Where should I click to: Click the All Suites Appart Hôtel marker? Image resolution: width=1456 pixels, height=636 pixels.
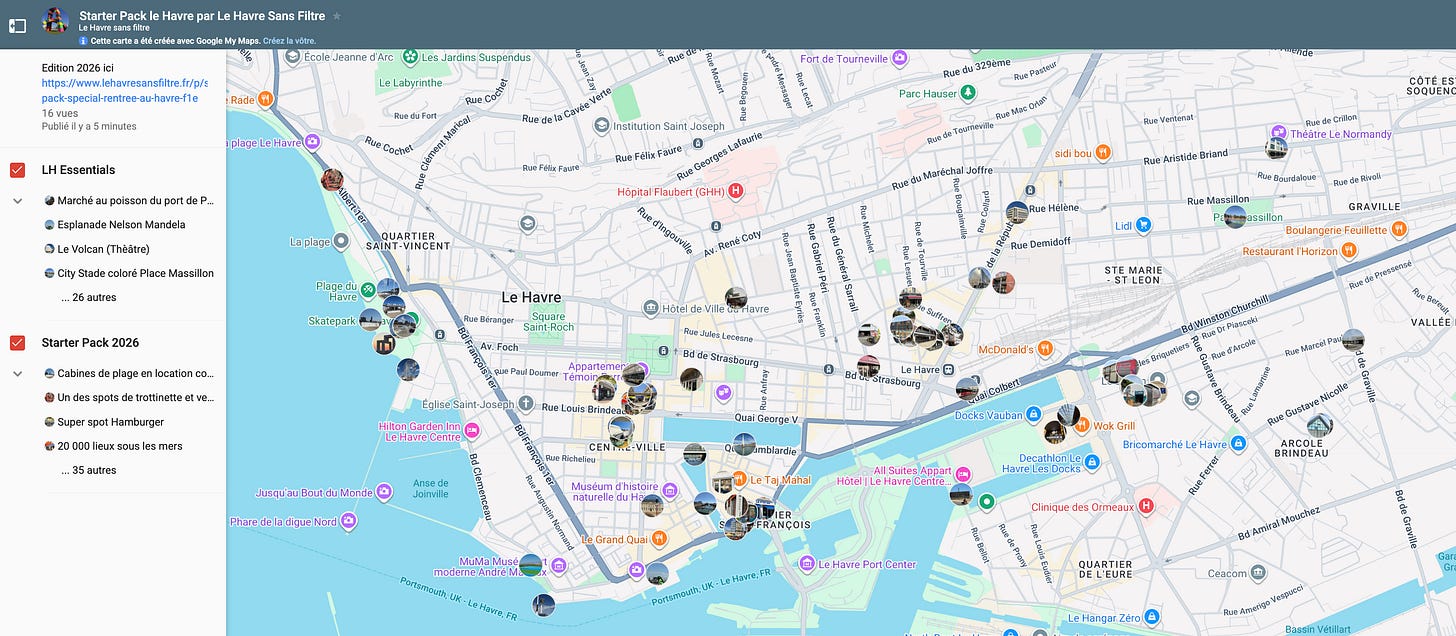tap(962, 474)
